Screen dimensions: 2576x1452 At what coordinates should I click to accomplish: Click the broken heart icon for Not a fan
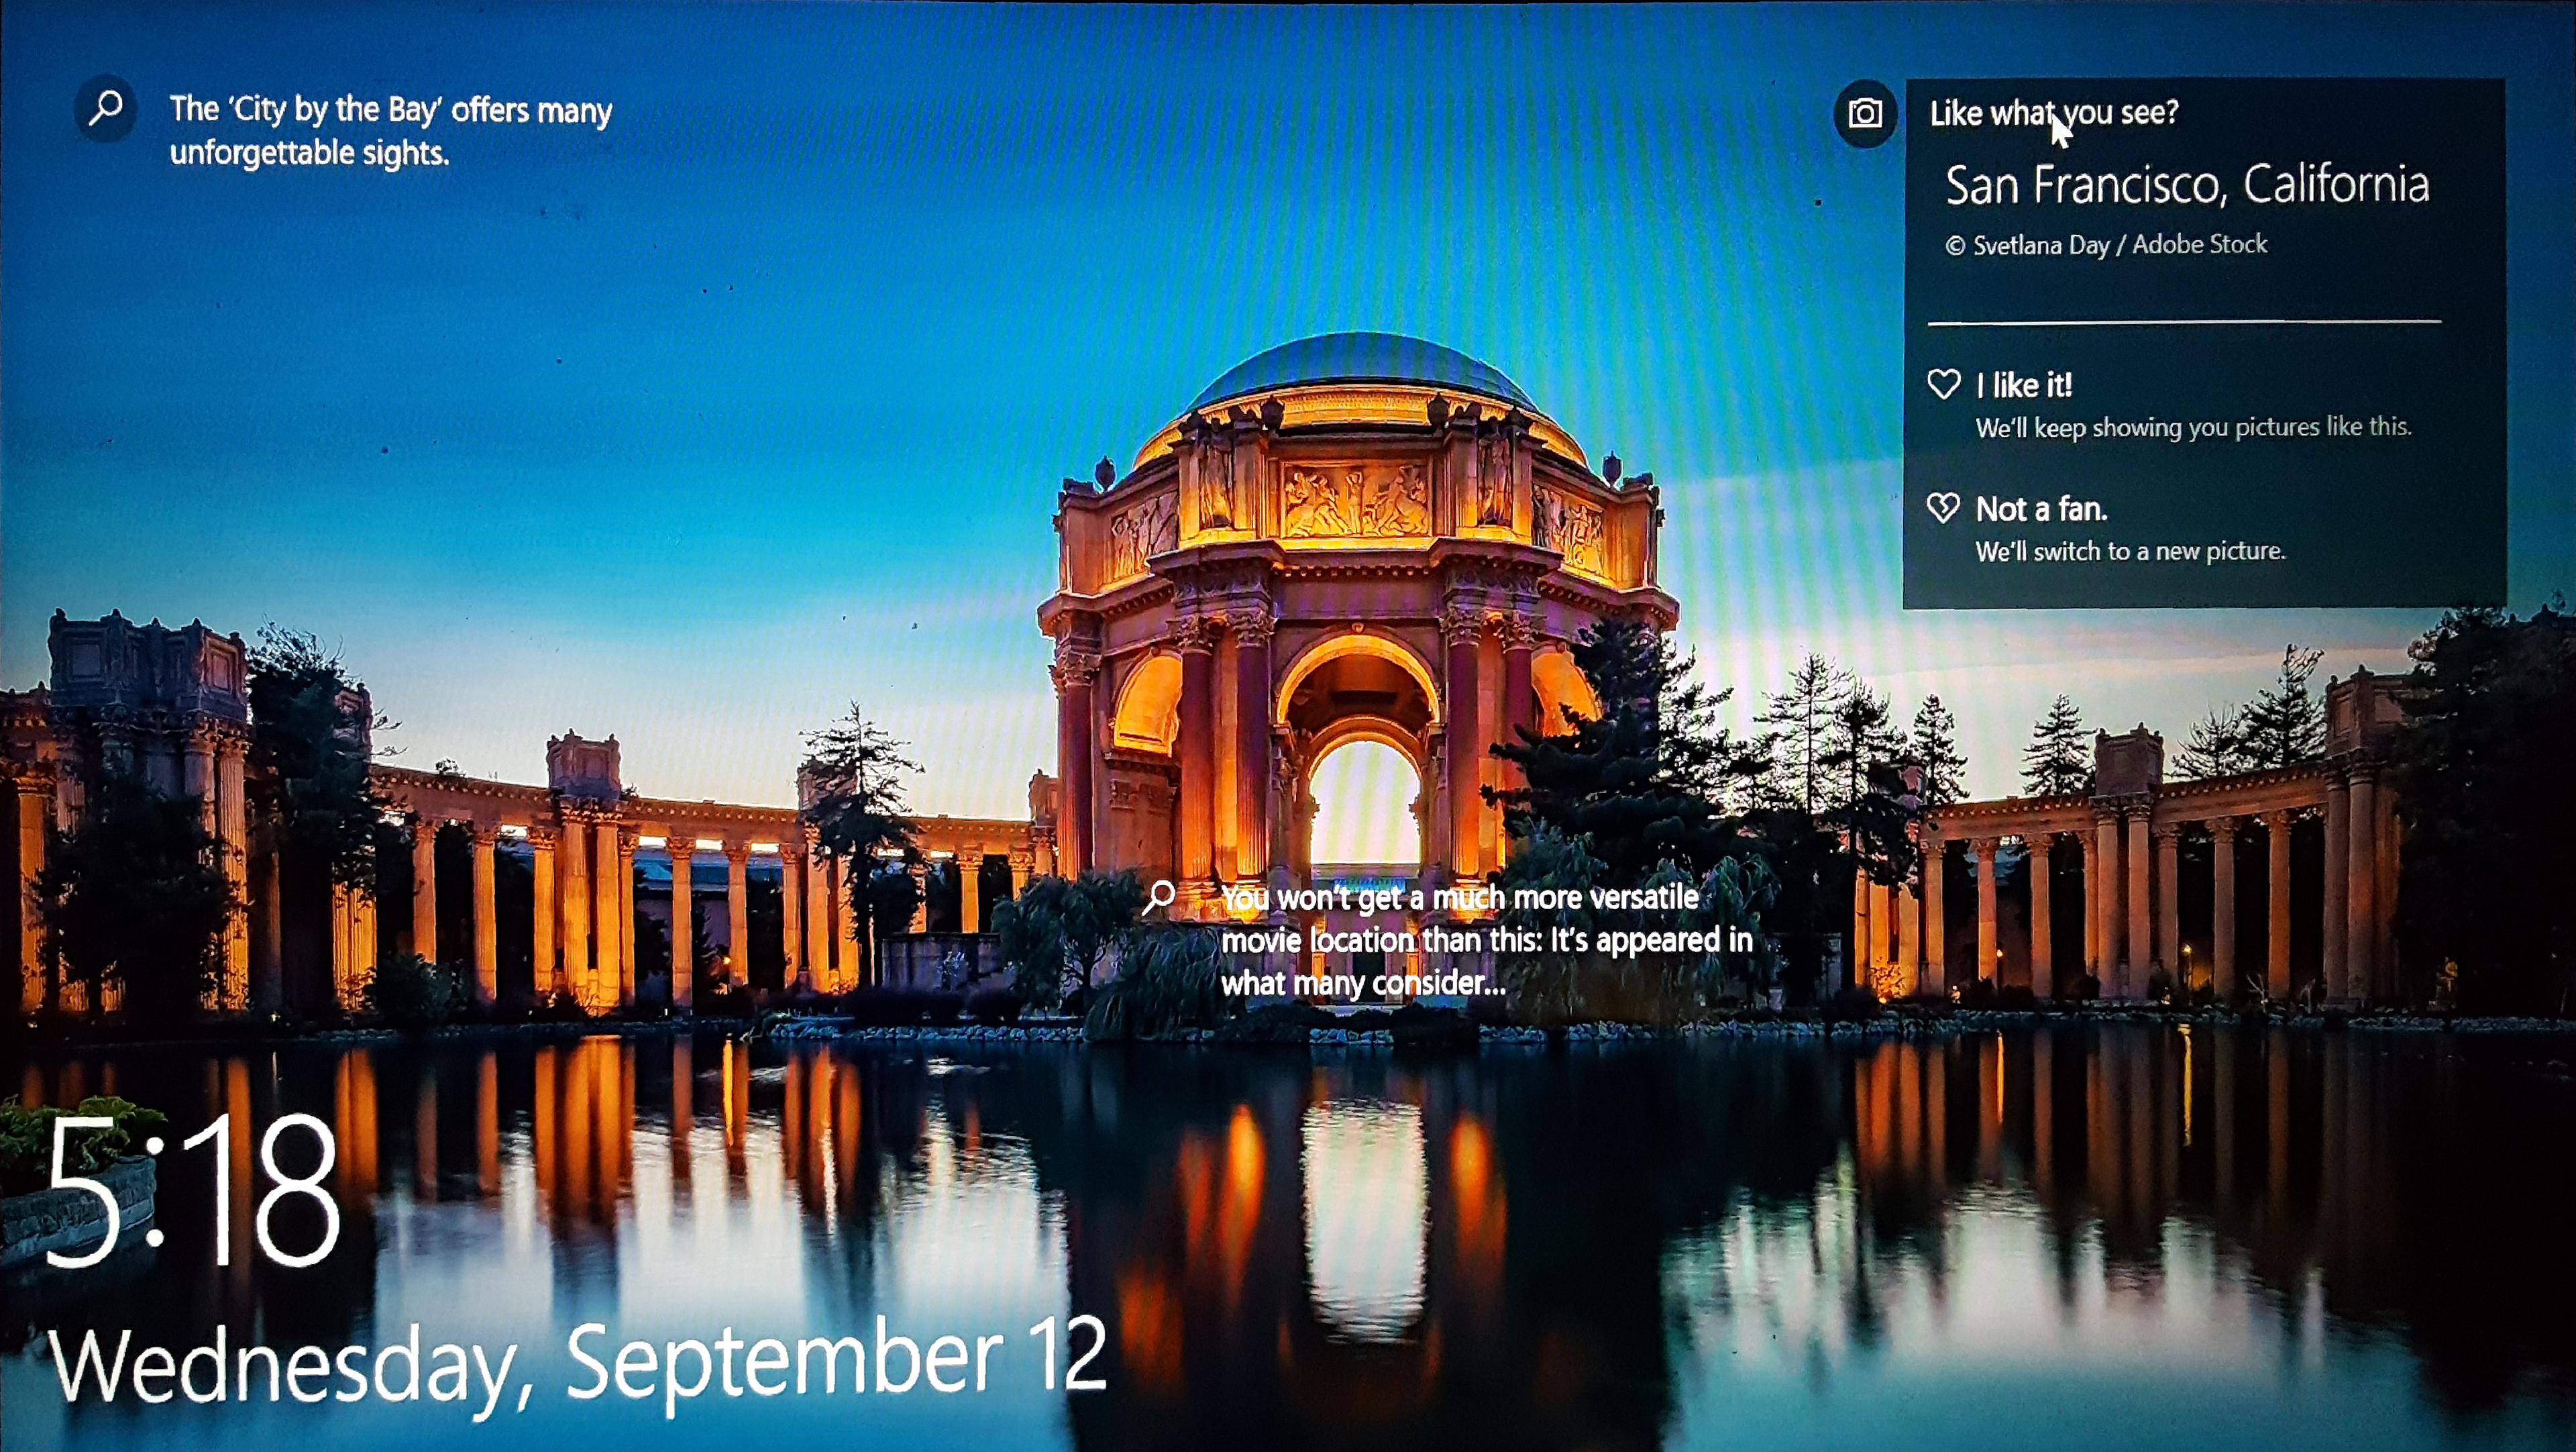(x=1944, y=508)
